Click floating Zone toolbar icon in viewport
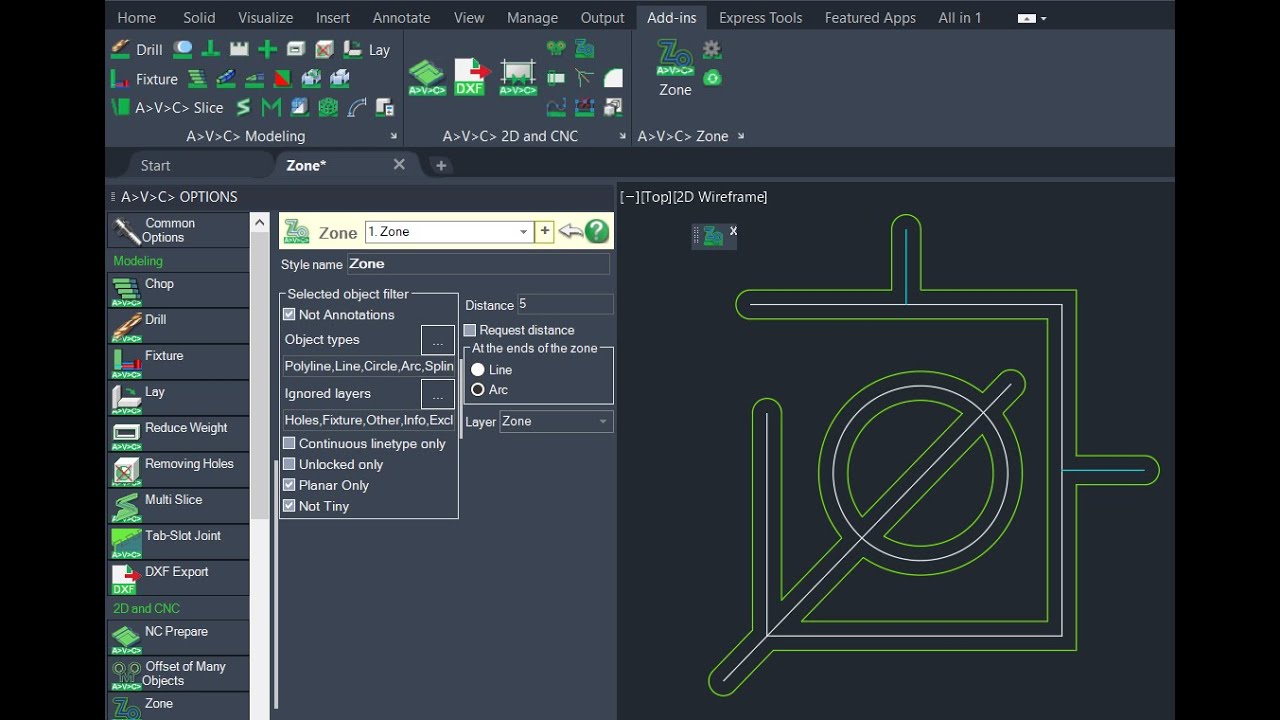Viewport: 1280px width, 720px height. point(713,236)
